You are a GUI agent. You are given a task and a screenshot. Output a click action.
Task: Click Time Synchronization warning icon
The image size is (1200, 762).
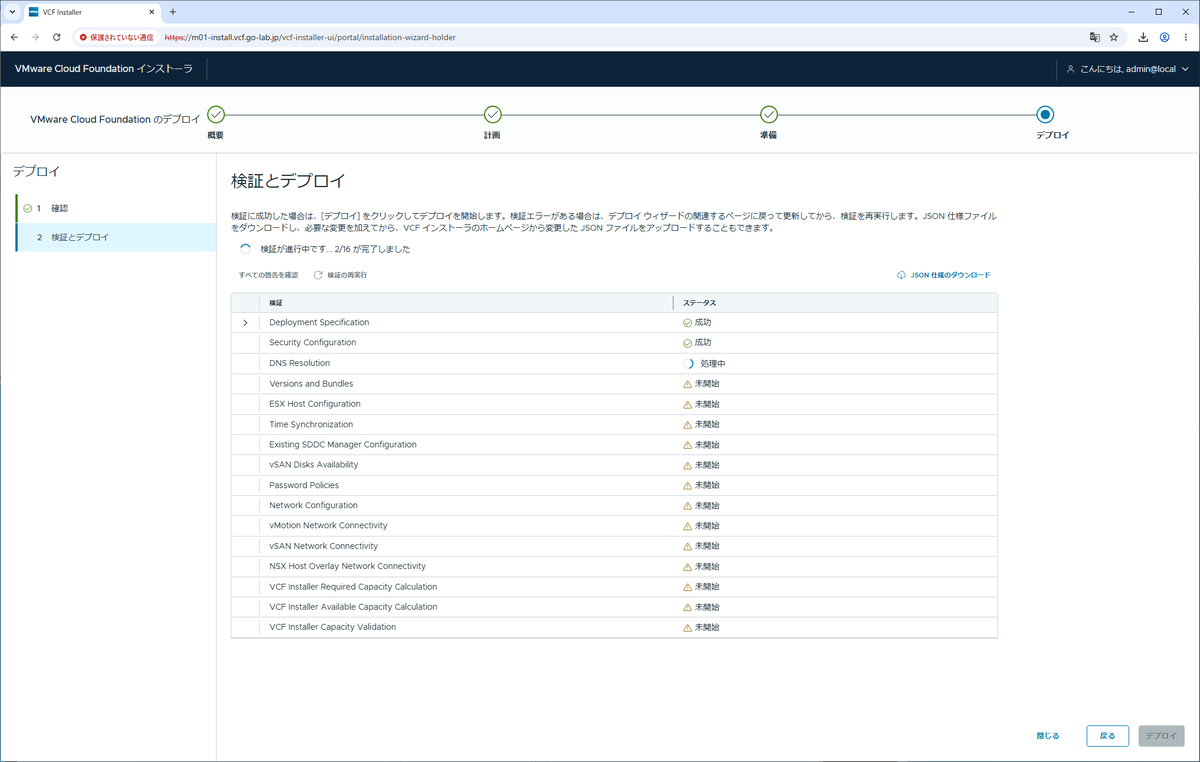(x=687, y=425)
